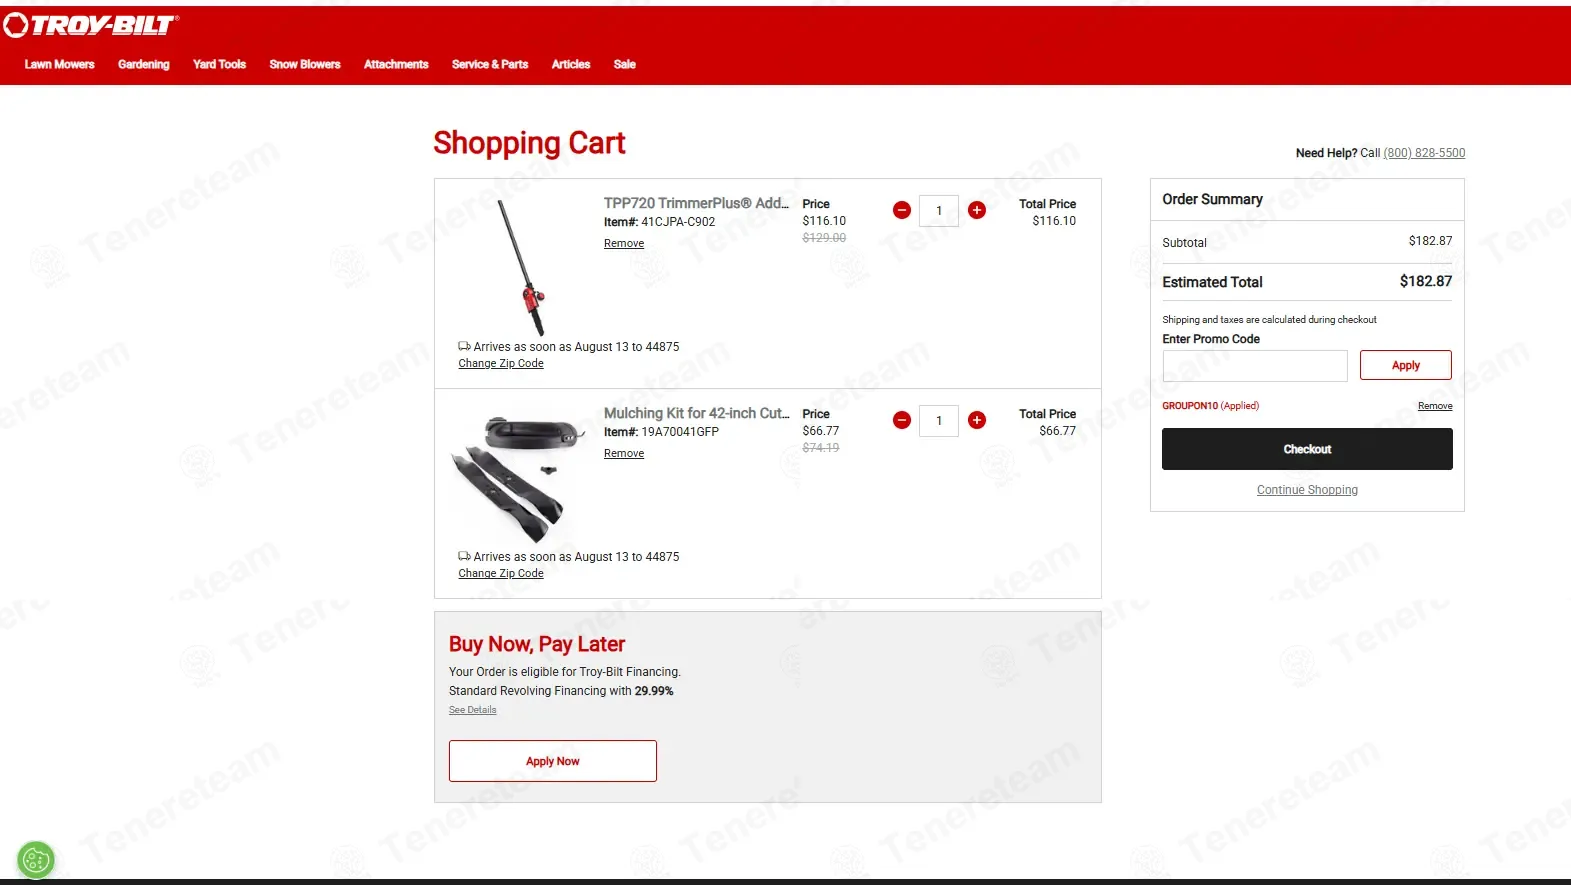Call the (800) 828-5500 help number
1571x885 pixels.
[1424, 153]
